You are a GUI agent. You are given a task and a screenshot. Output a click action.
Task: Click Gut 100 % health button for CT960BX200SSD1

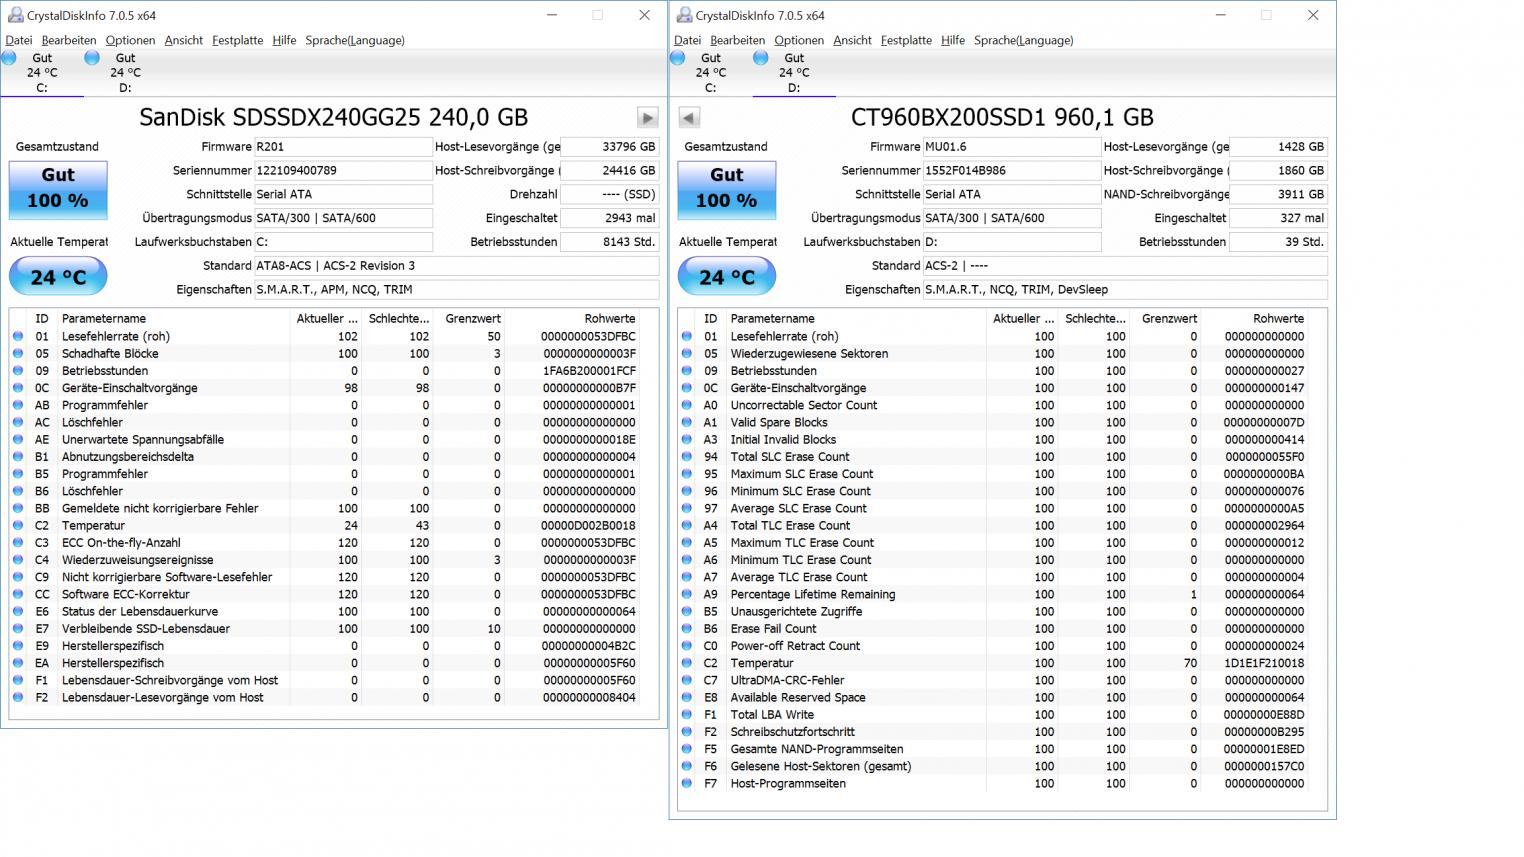(x=727, y=188)
